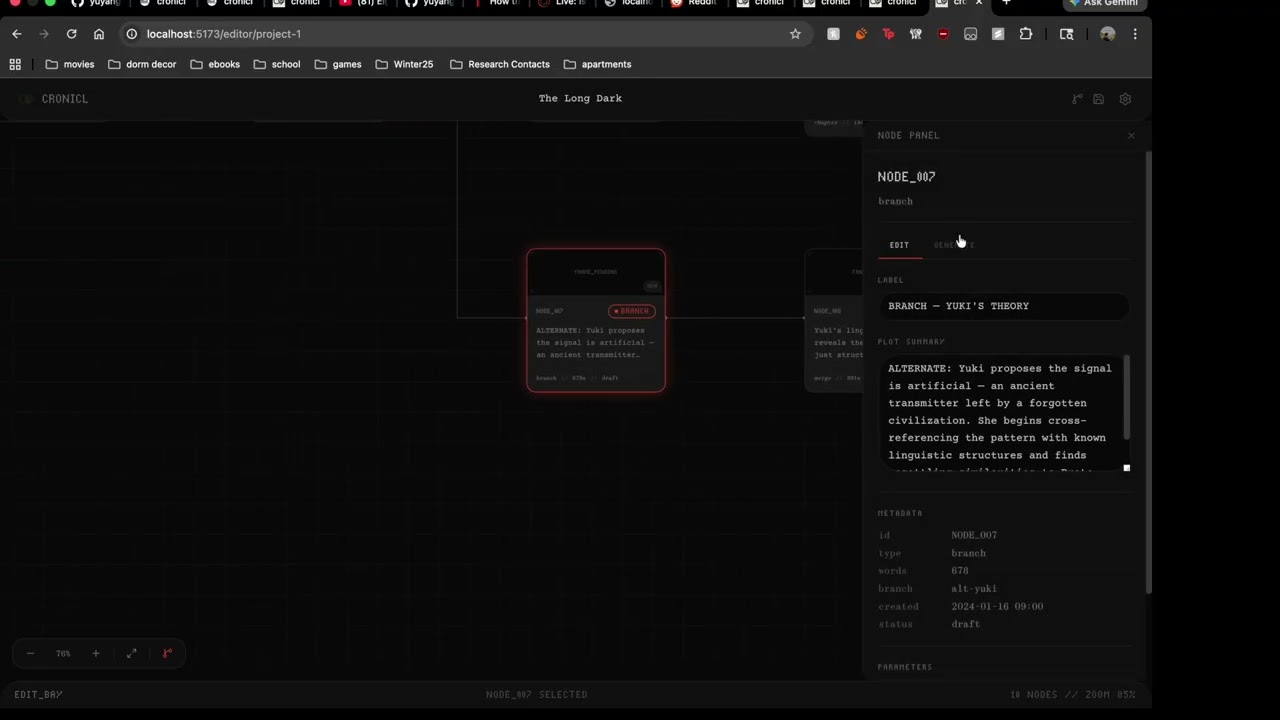Bookmark this page with star icon
The image size is (1280, 720).
coord(795,34)
